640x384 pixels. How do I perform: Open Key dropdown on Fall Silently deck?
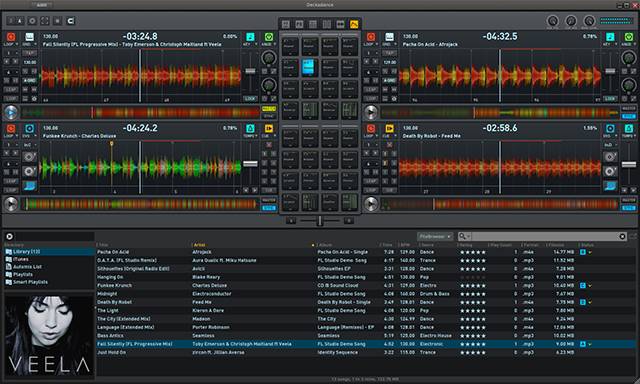(250, 44)
